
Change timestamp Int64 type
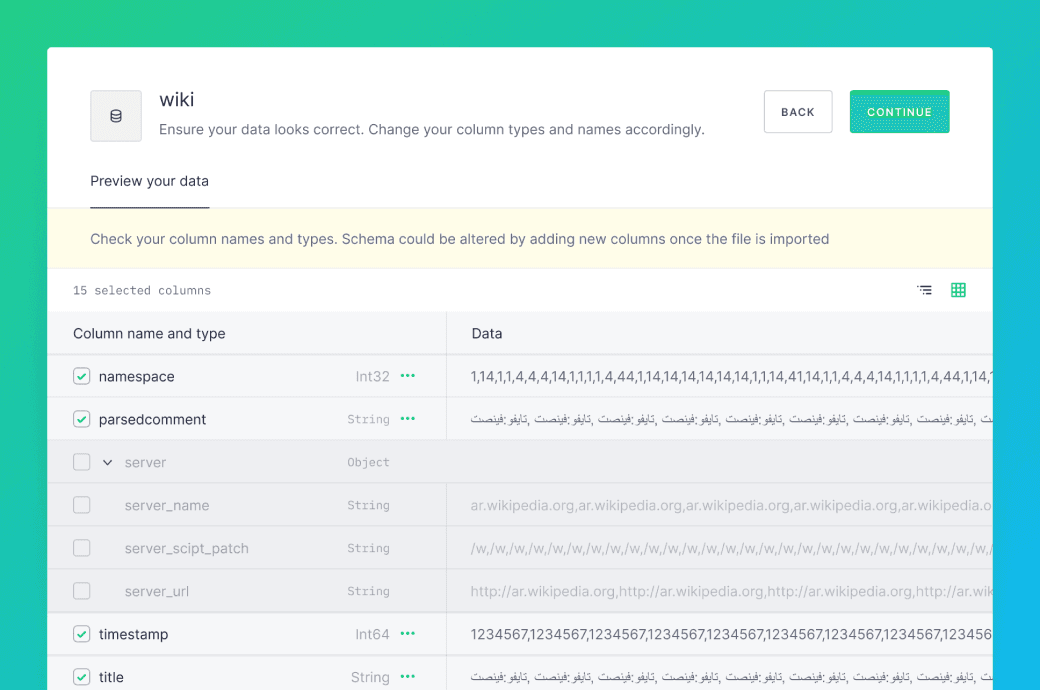tap(372, 634)
